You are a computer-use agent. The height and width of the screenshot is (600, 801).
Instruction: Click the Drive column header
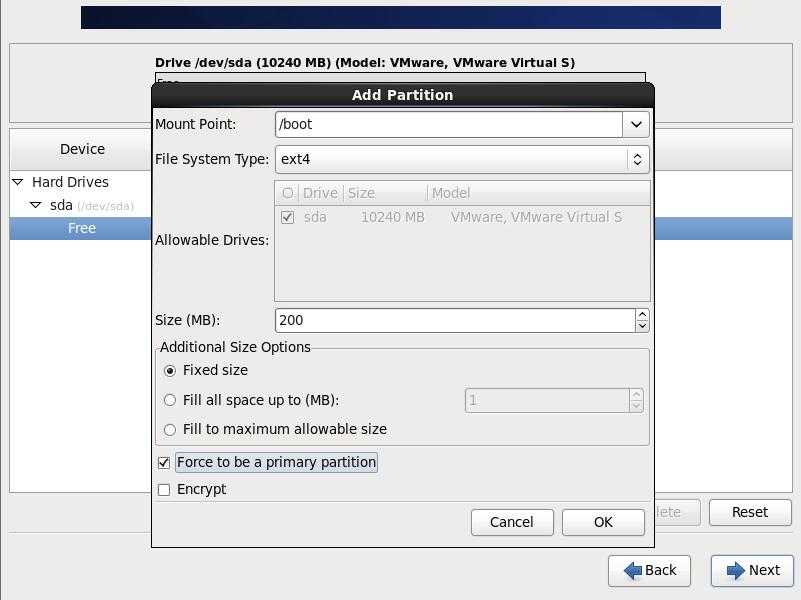[320, 193]
